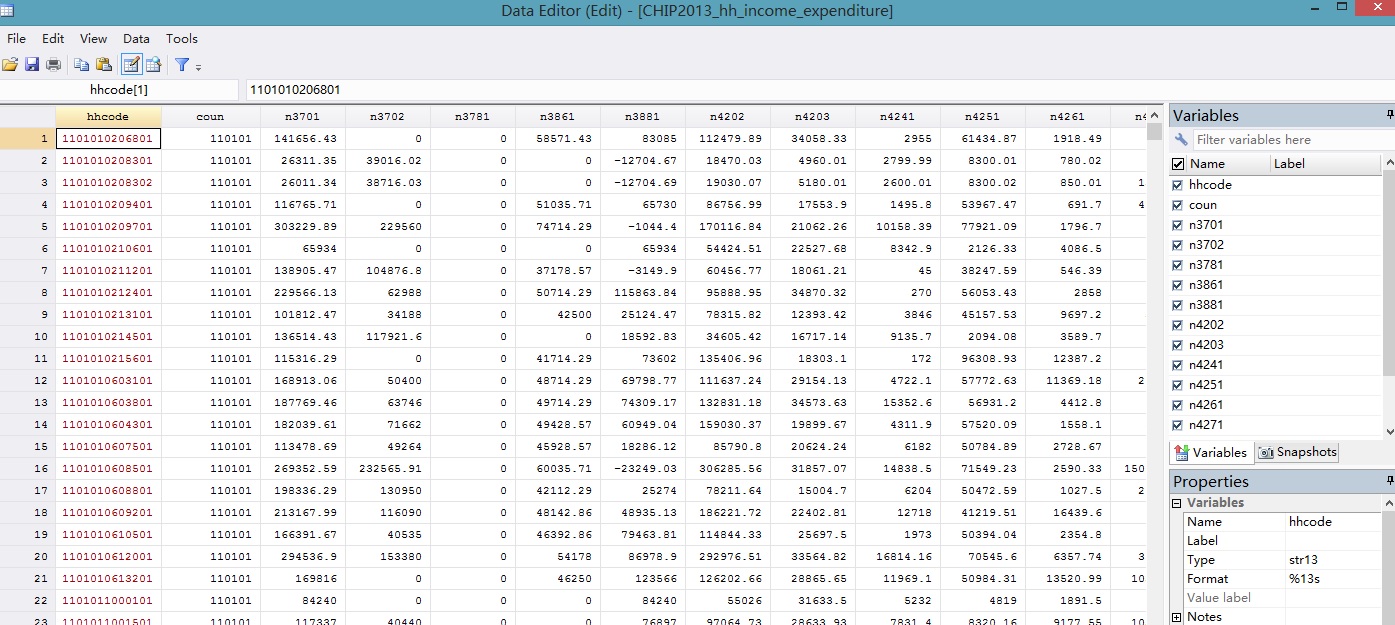Expand the Notes row in Properties
This screenshot has height=625, width=1395.
pyautogui.click(x=1177, y=617)
